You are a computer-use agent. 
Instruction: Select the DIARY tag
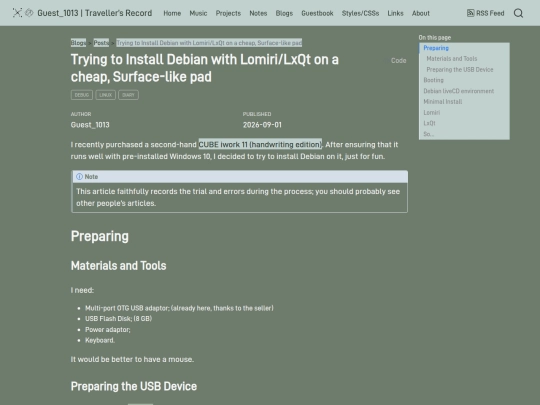point(128,95)
